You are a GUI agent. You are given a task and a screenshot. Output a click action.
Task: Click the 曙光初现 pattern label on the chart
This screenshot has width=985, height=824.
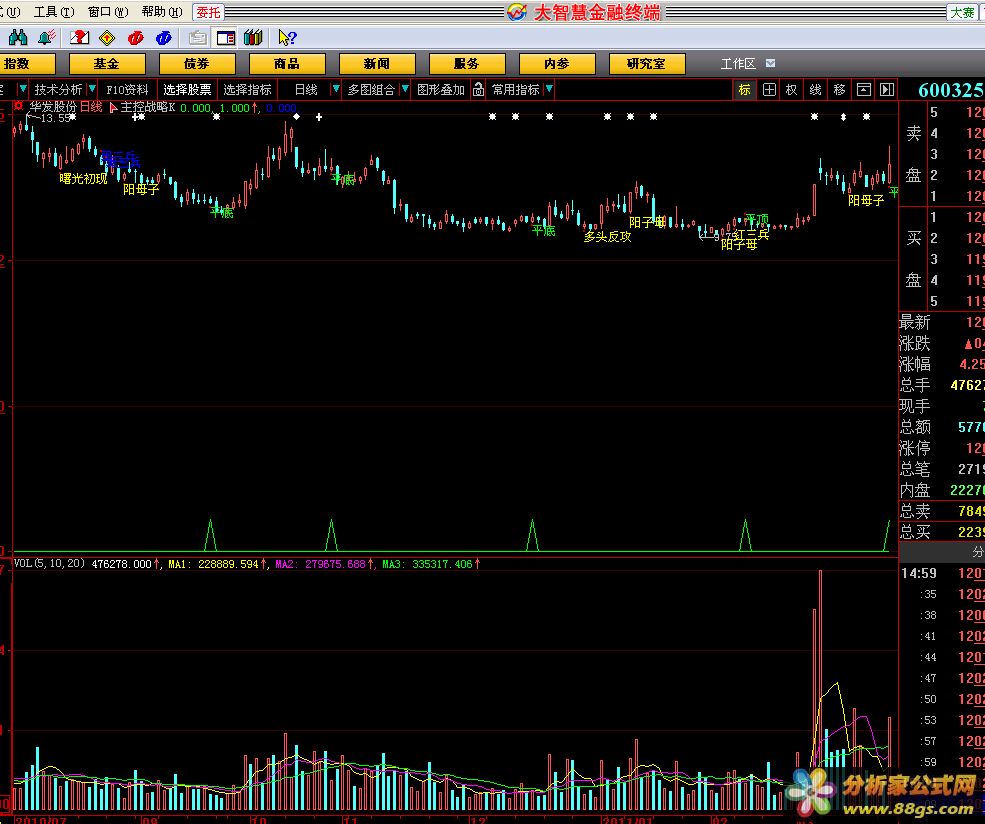point(84,178)
